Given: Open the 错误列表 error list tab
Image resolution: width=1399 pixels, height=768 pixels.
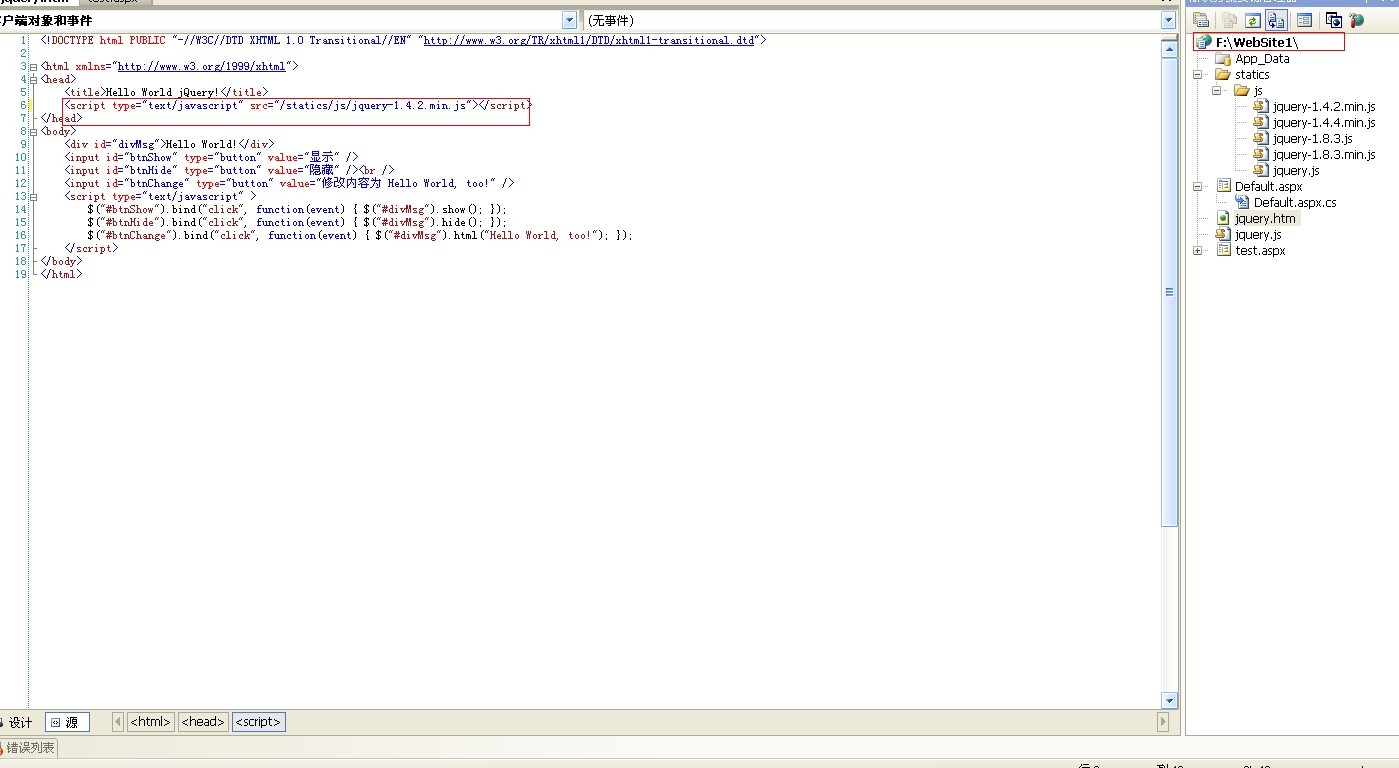Looking at the screenshot, I should point(30,748).
